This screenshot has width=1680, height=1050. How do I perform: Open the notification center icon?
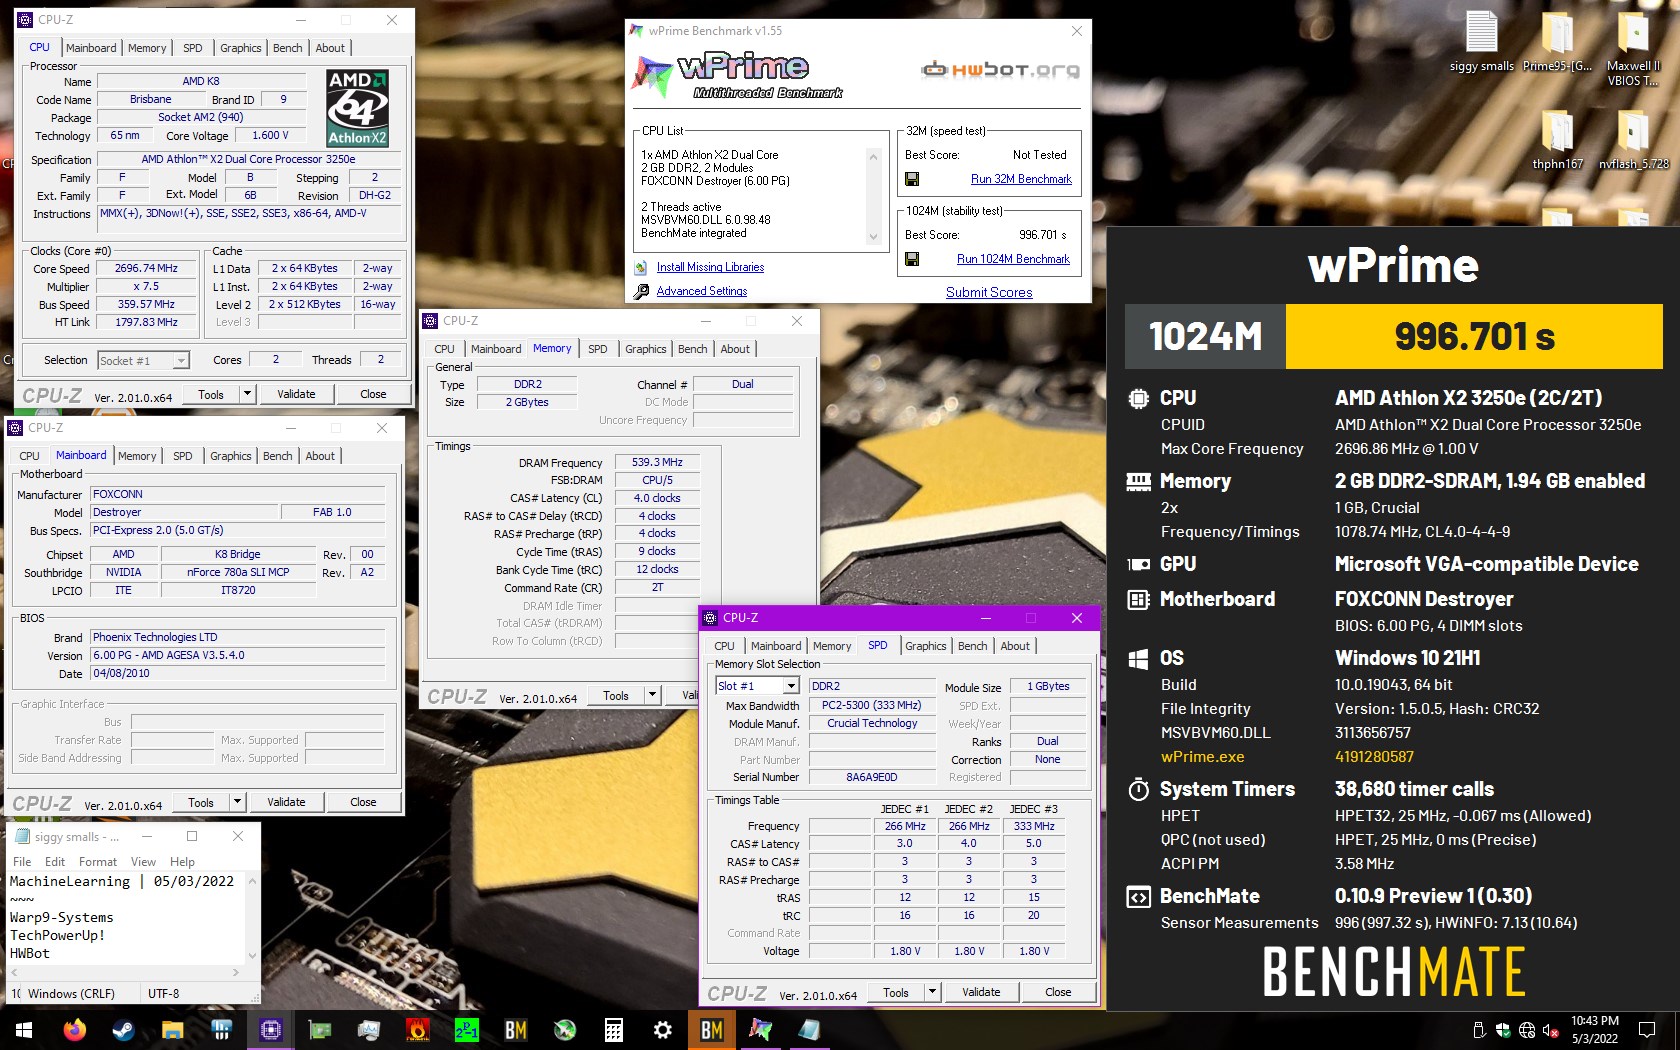click(1646, 1029)
